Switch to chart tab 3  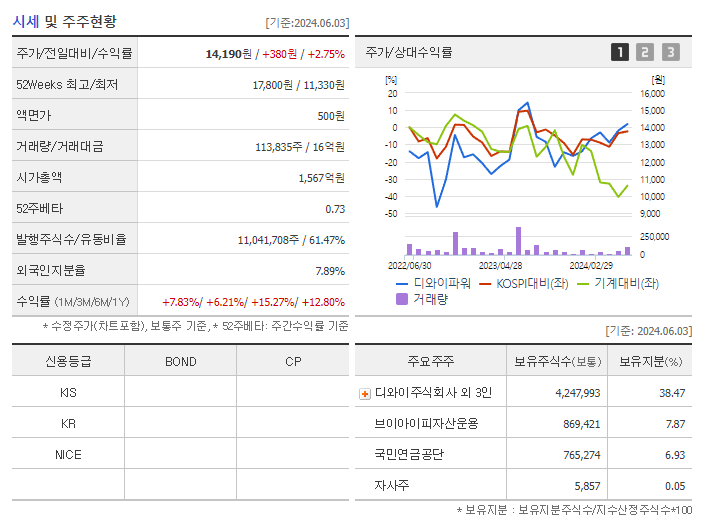point(671,52)
